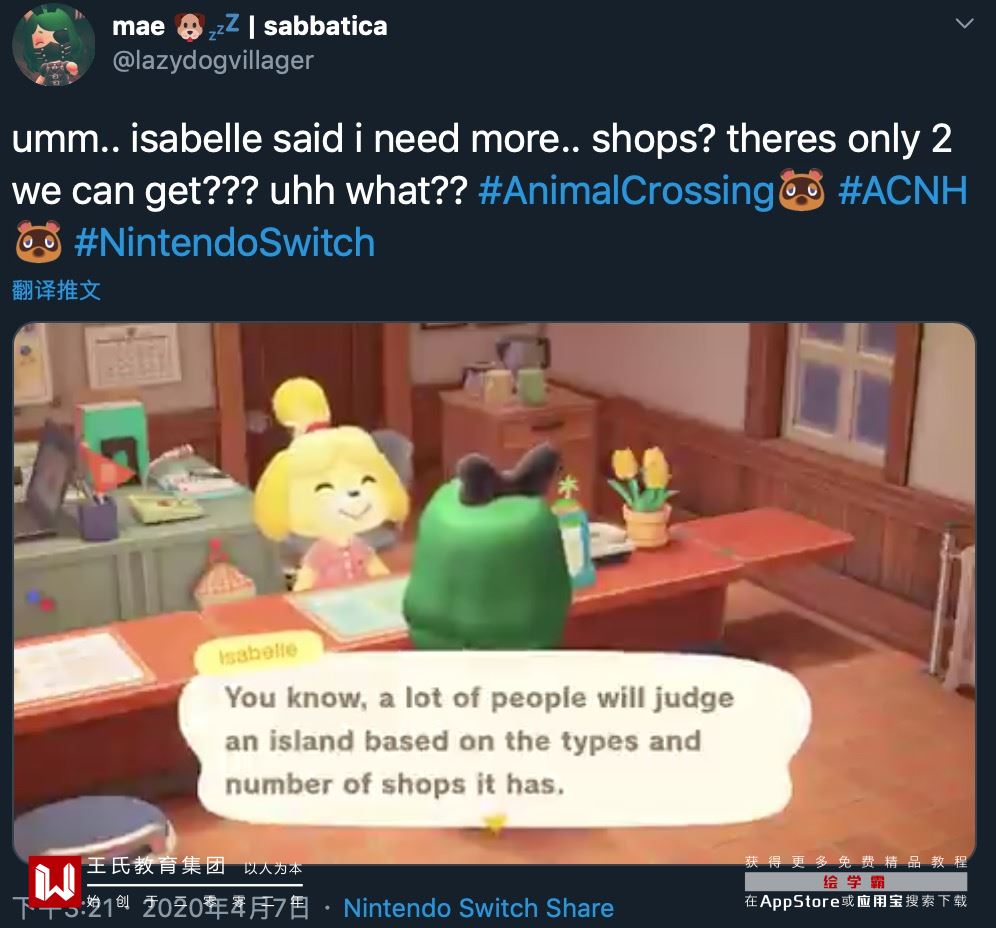Open the #ACNH hashtag
The image size is (996, 928).
point(903,190)
